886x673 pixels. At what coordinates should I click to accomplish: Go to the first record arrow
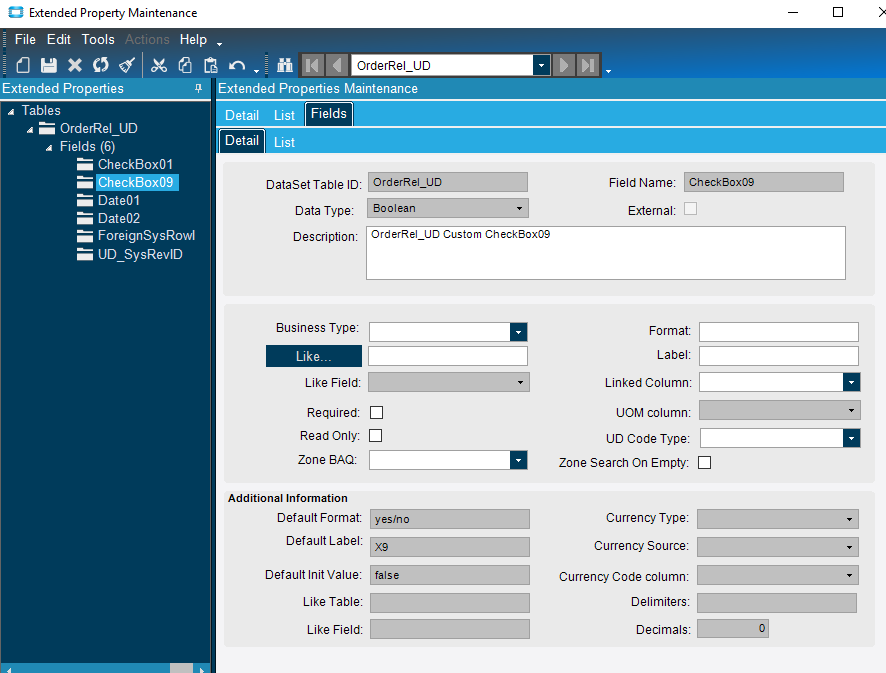click(x=312, y=66)
